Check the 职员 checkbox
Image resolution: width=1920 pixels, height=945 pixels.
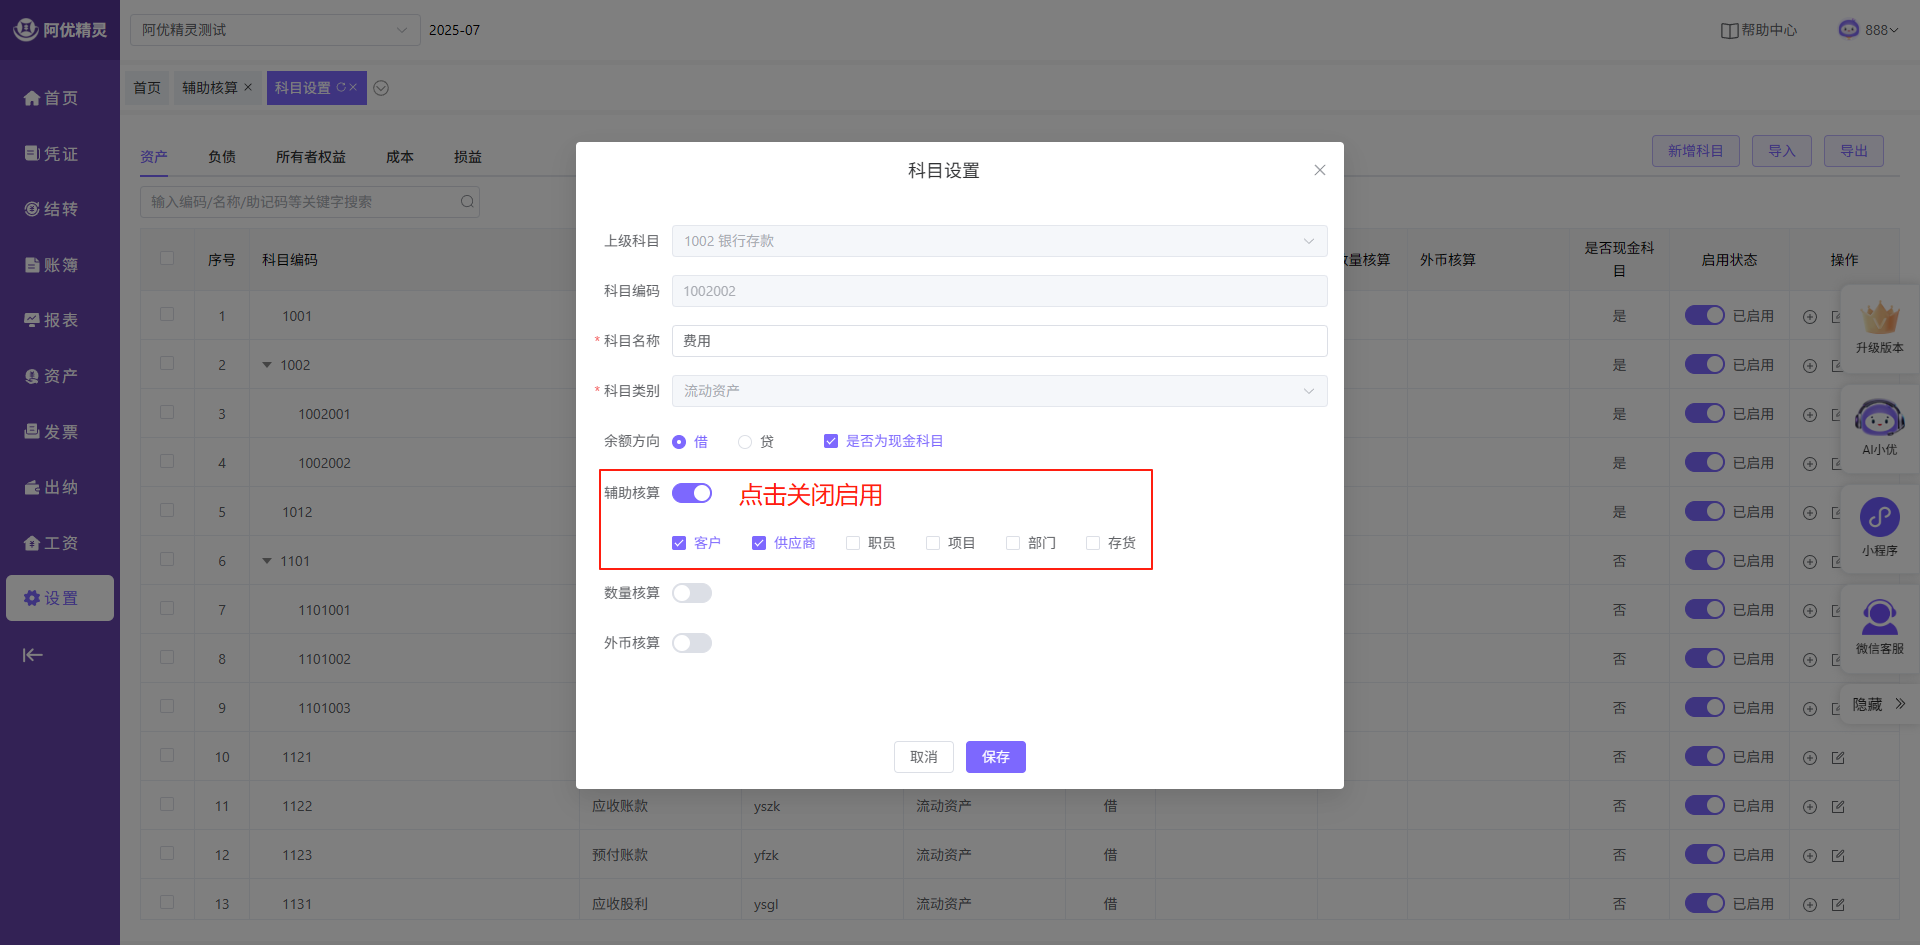853,543
